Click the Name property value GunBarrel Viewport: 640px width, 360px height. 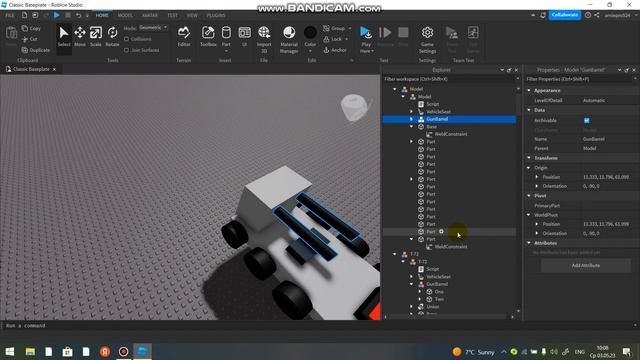[x=594, y=139]
